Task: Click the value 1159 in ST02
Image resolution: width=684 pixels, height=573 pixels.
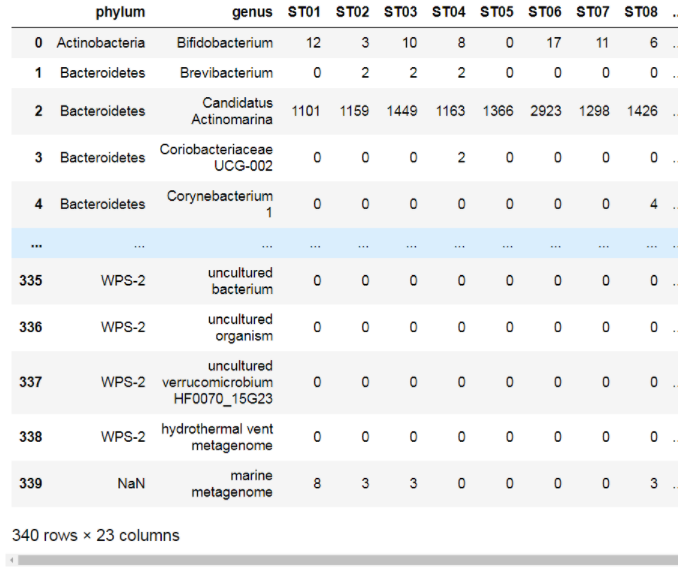Action: [354, 111]
